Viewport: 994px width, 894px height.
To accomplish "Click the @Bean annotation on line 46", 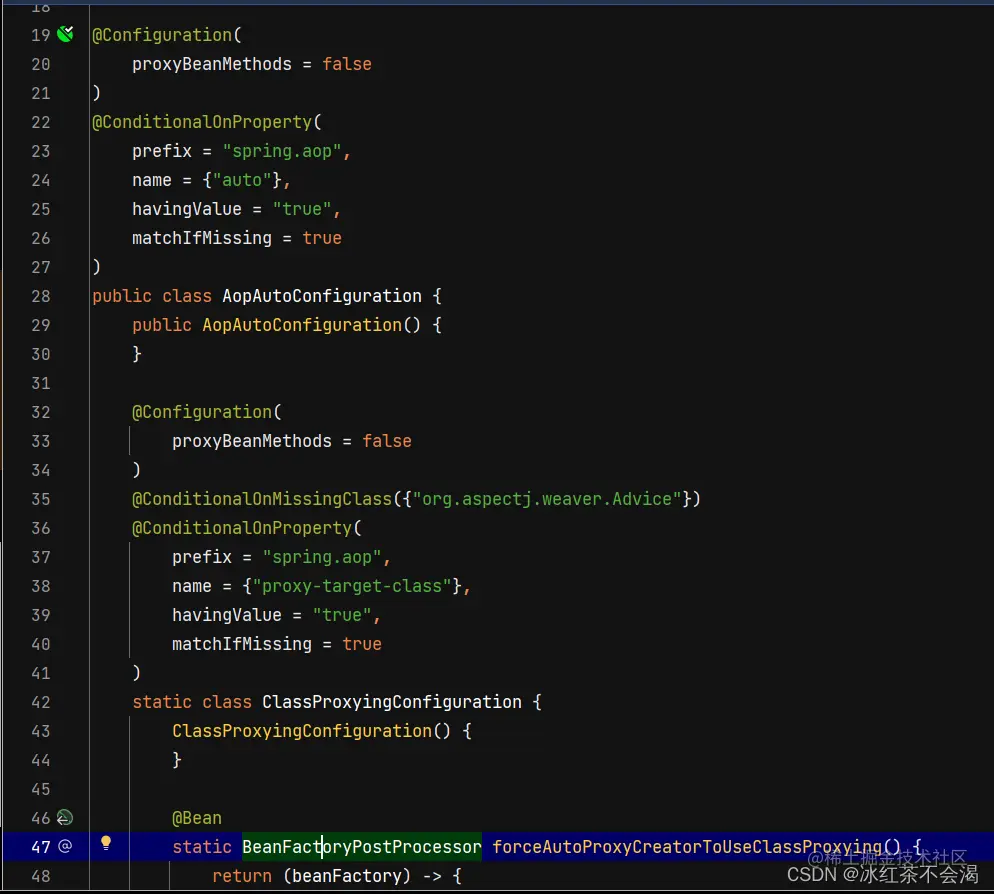I will [197, 818].
